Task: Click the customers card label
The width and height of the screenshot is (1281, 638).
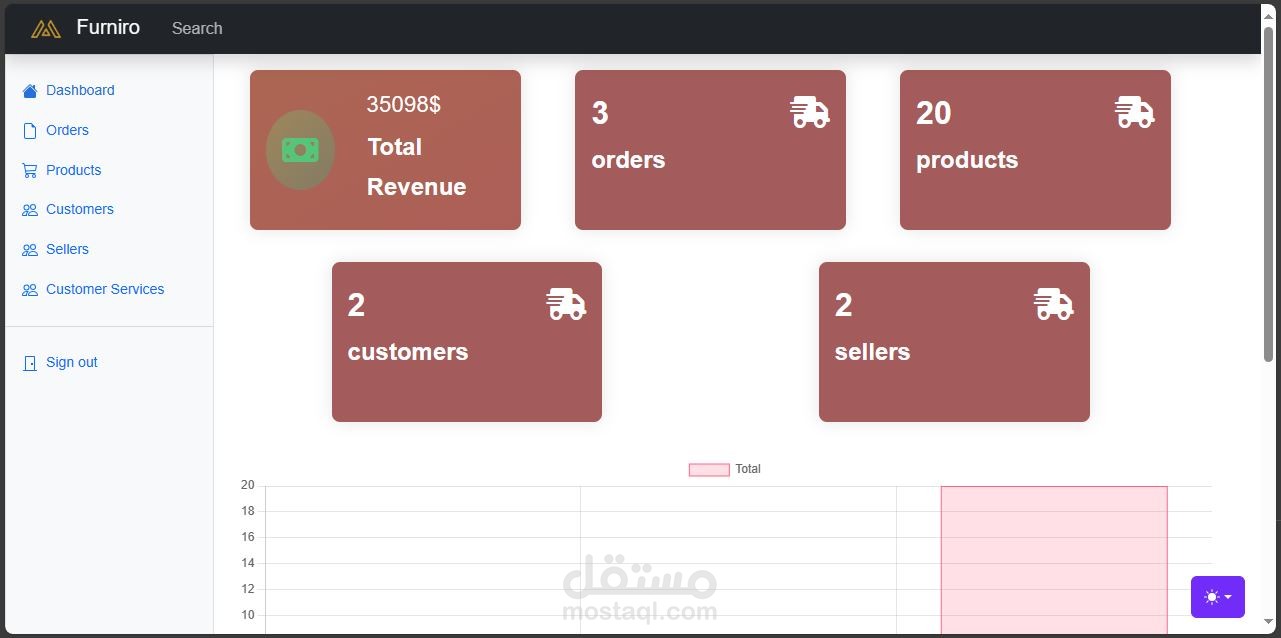Action: tap(408, 352)
